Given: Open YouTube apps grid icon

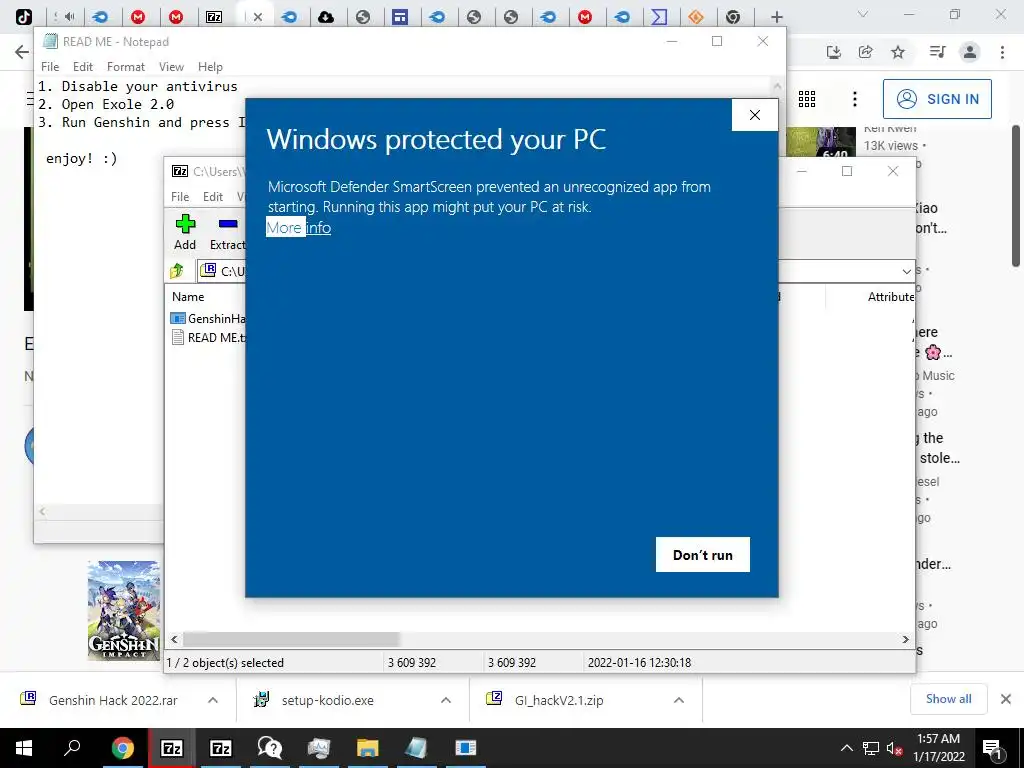Looking at the screenshot, I should click(x=807, y=99).
